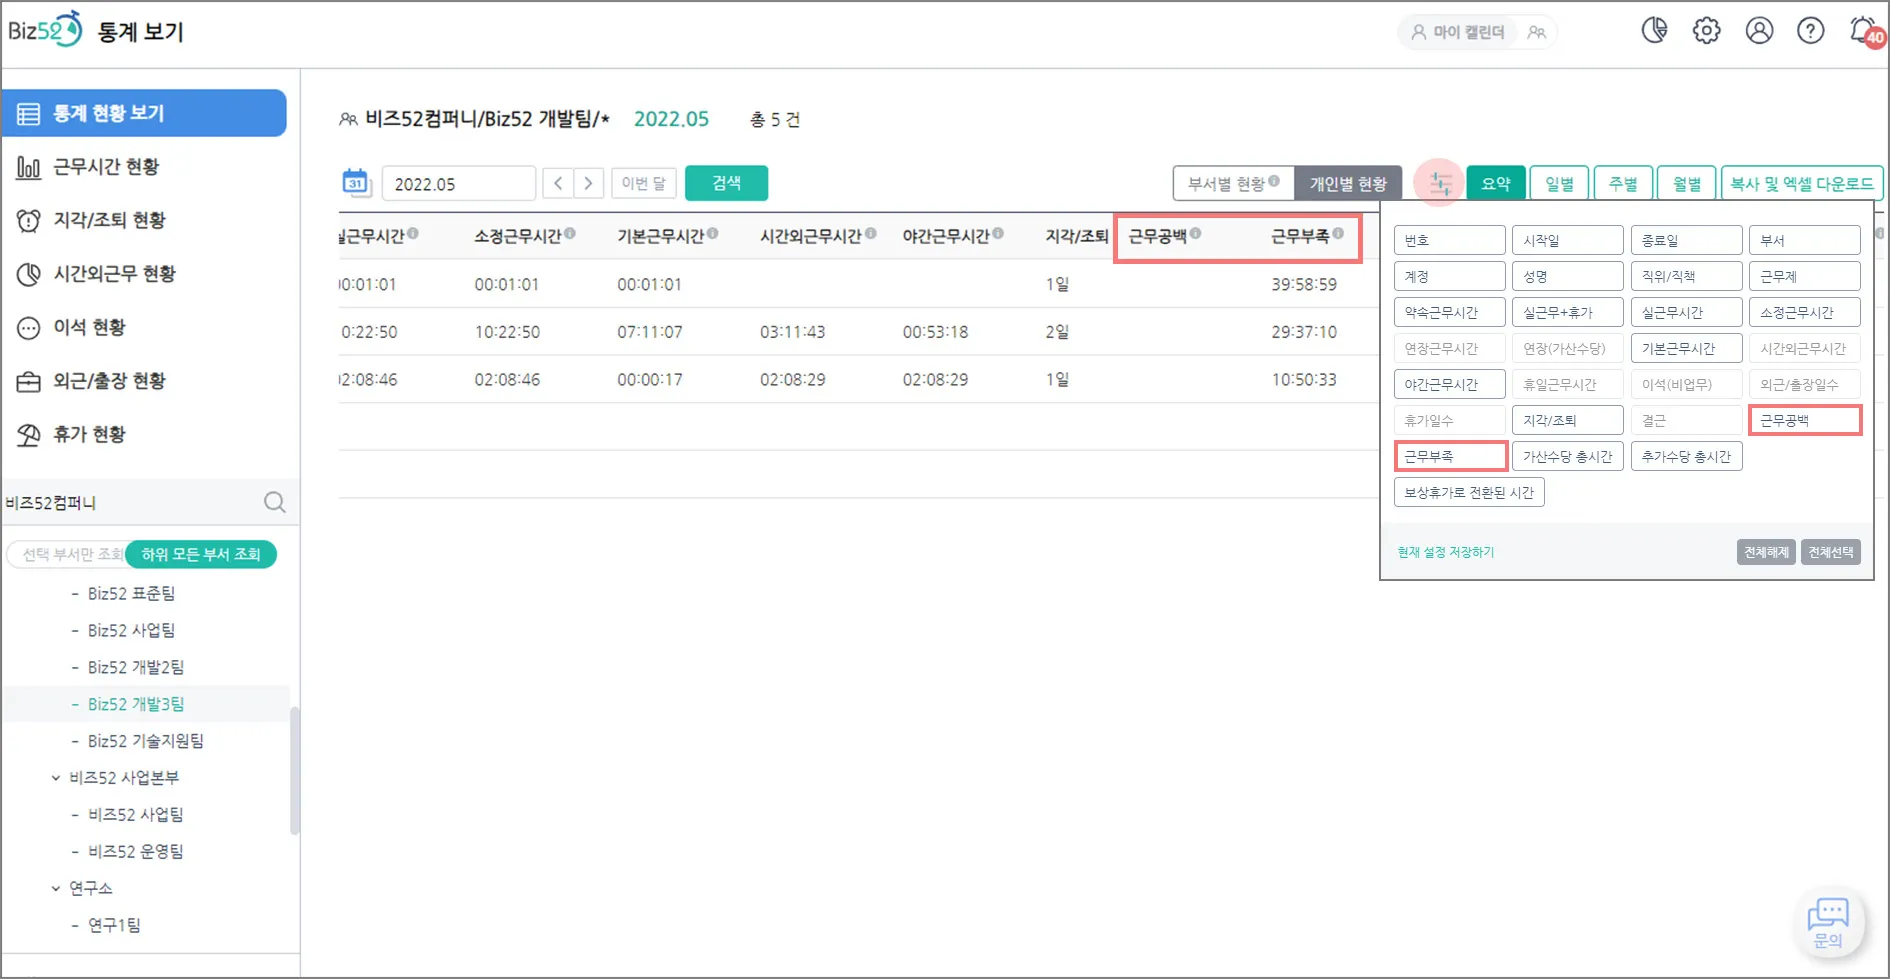Collapse the 연구소 tree node
Screen dimensions: 1890x979
pyautogui.click(x=56, y=888)
